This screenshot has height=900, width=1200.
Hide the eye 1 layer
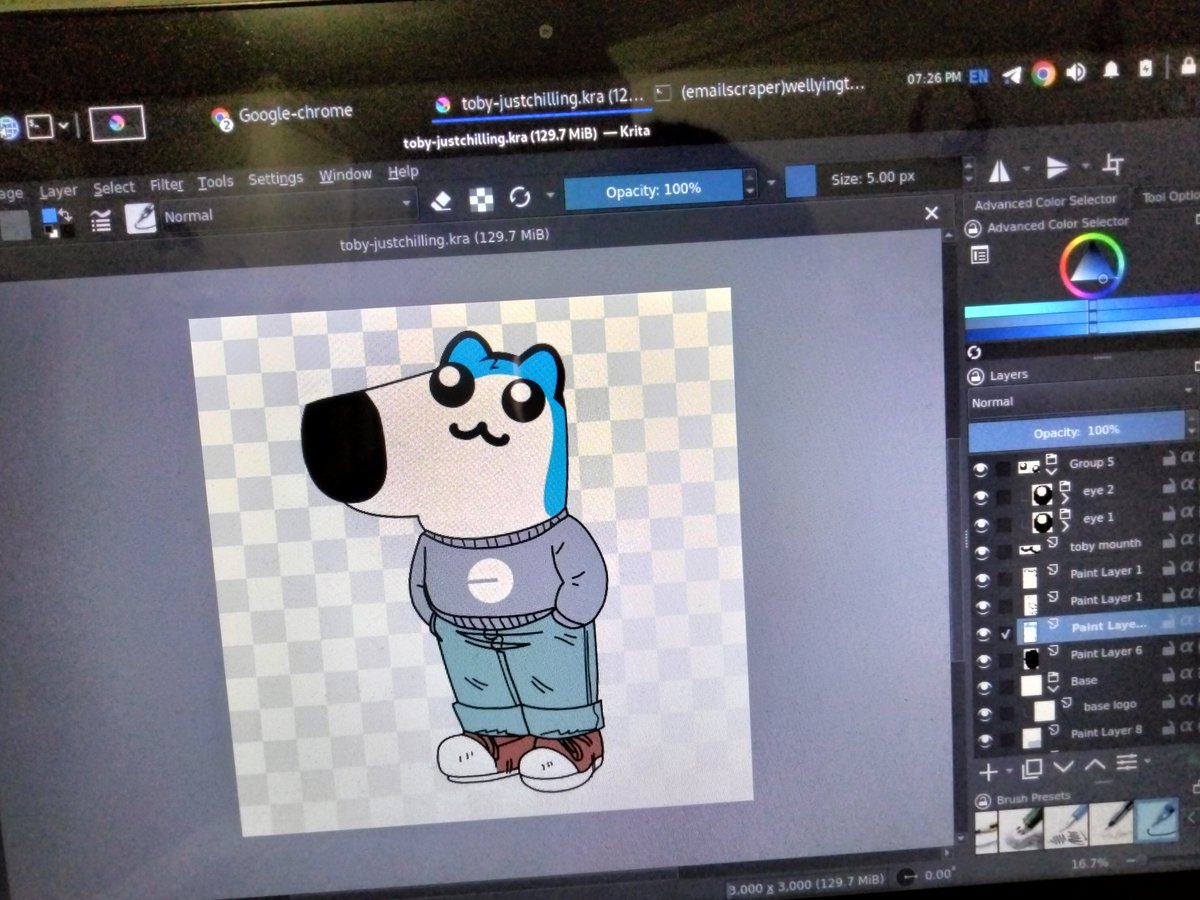[982, 523]
